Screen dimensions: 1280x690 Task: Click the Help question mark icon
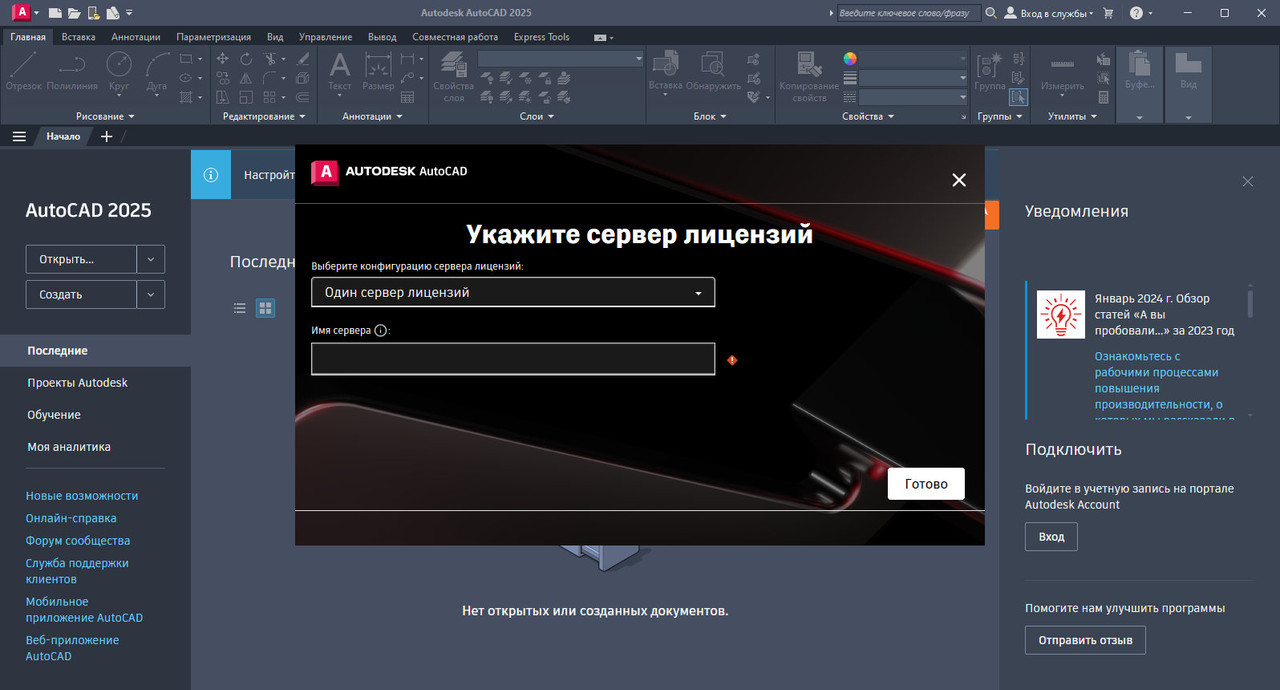click(x=1136, y=13)
